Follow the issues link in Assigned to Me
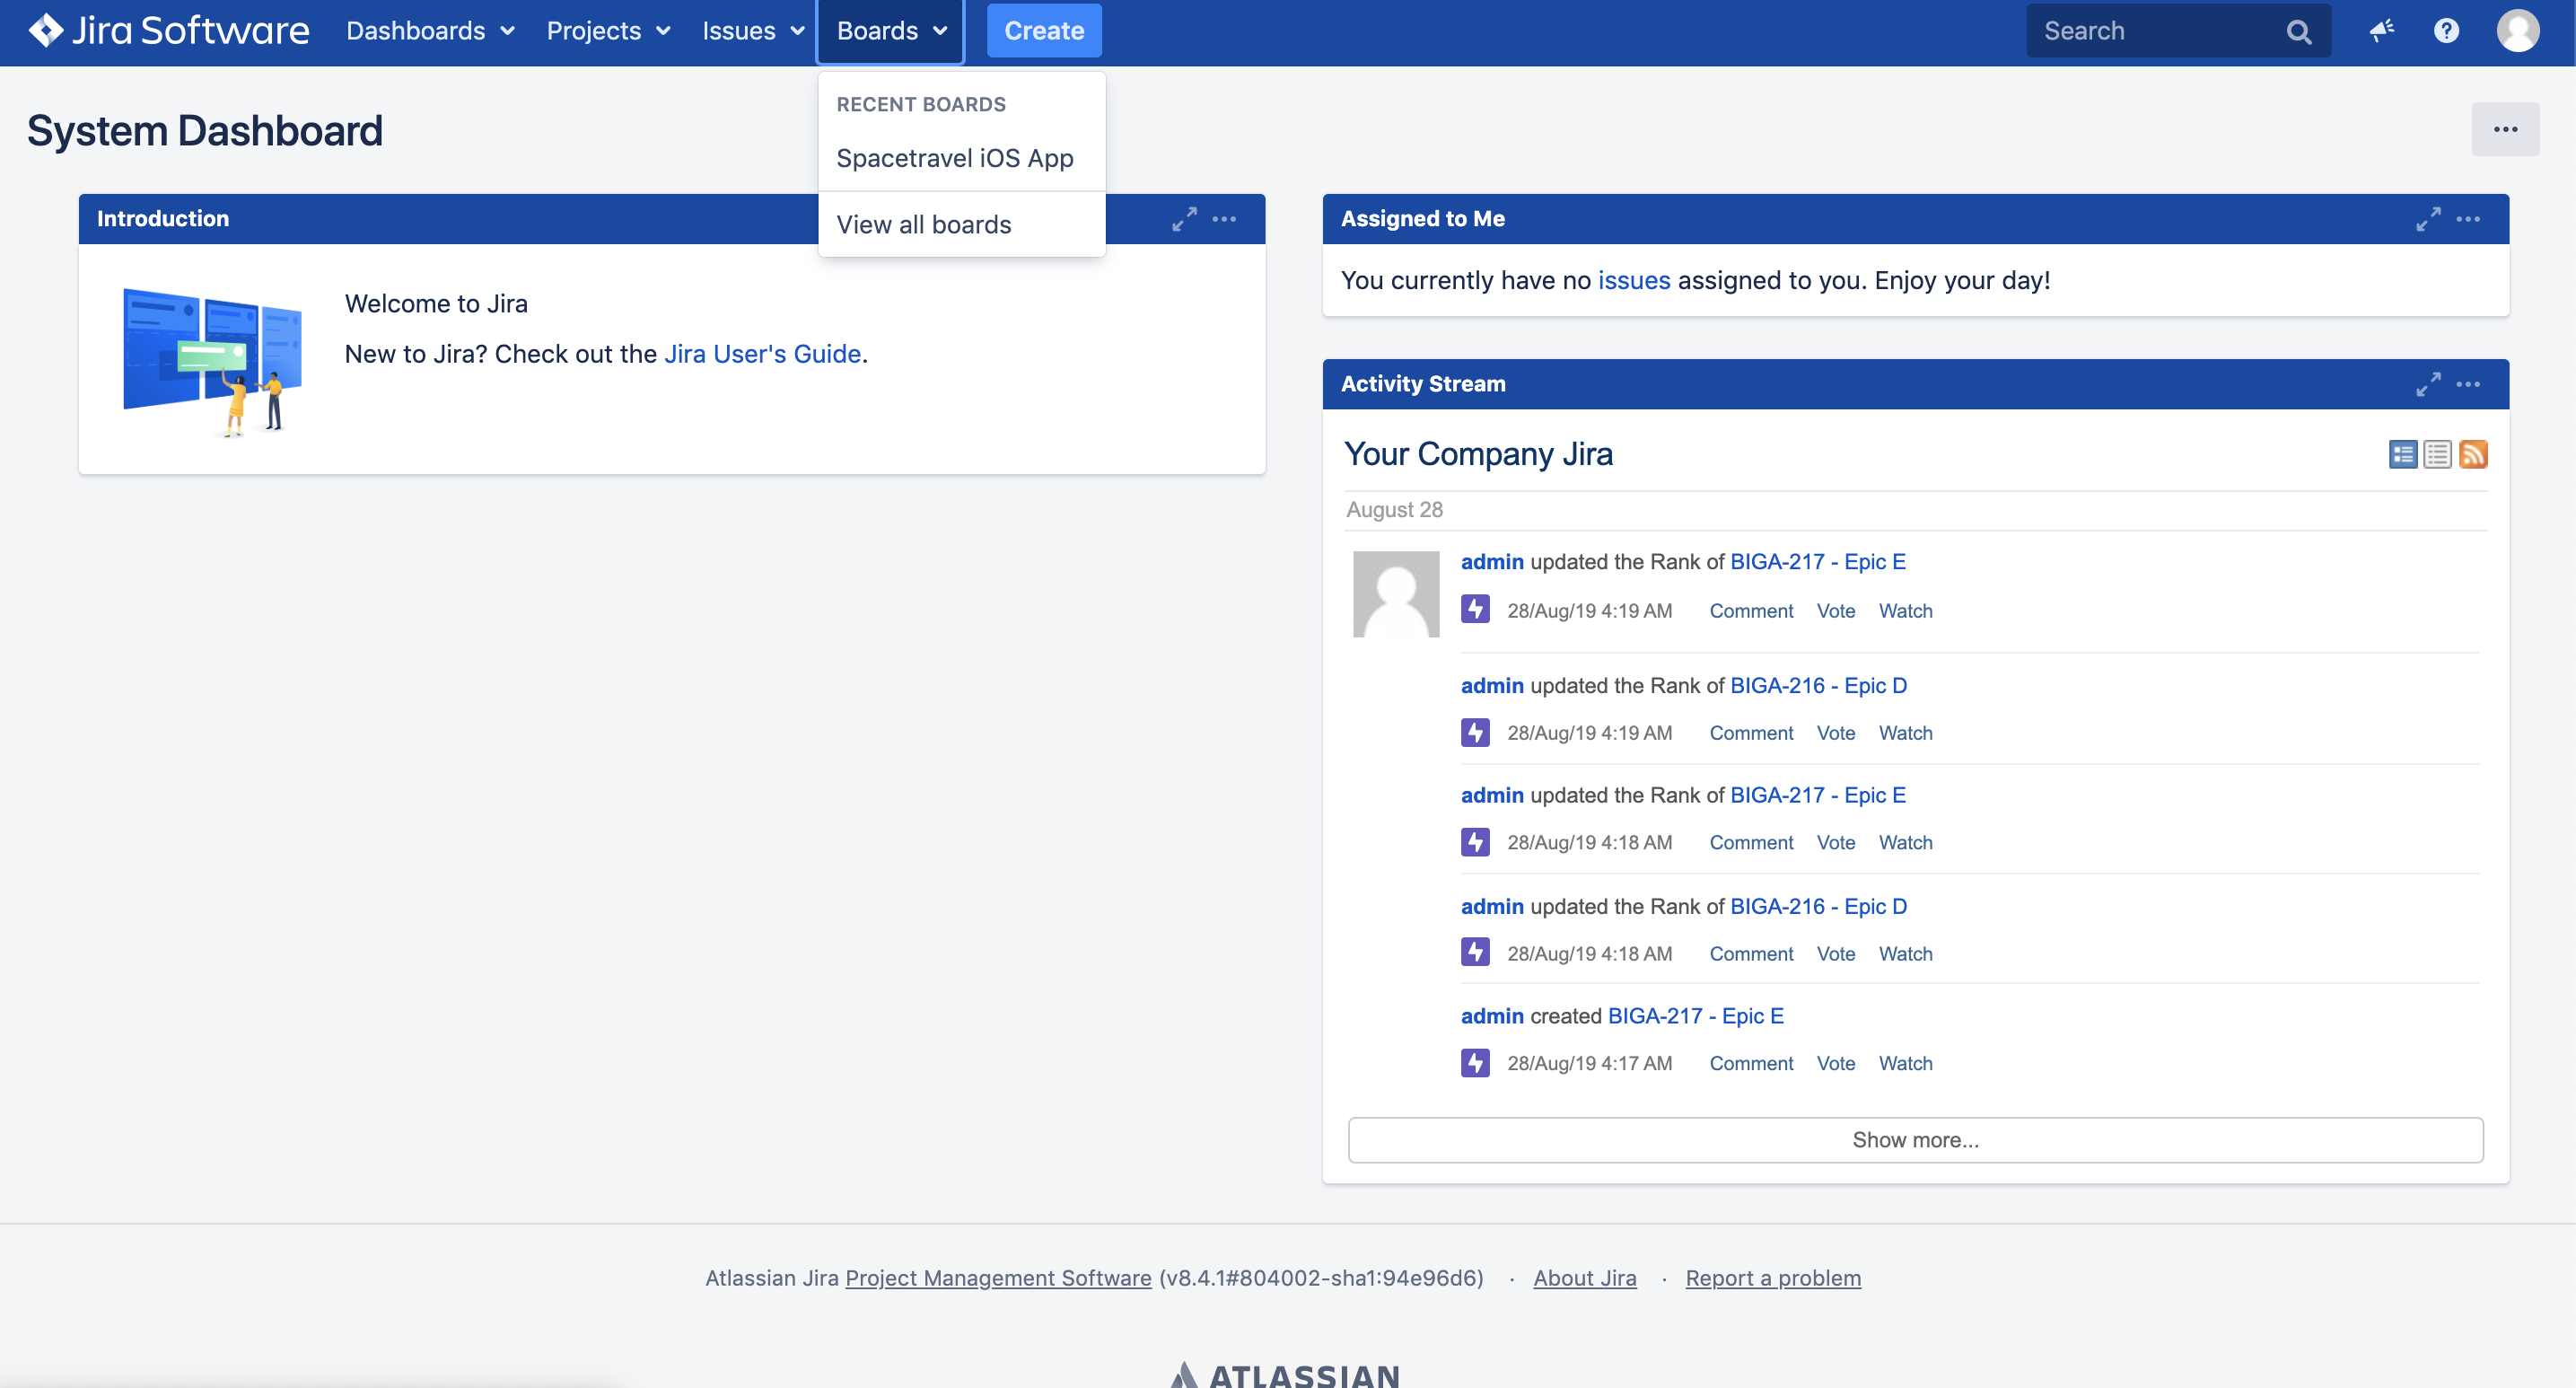The image size is (2576, 1388). pos(1634,281)
